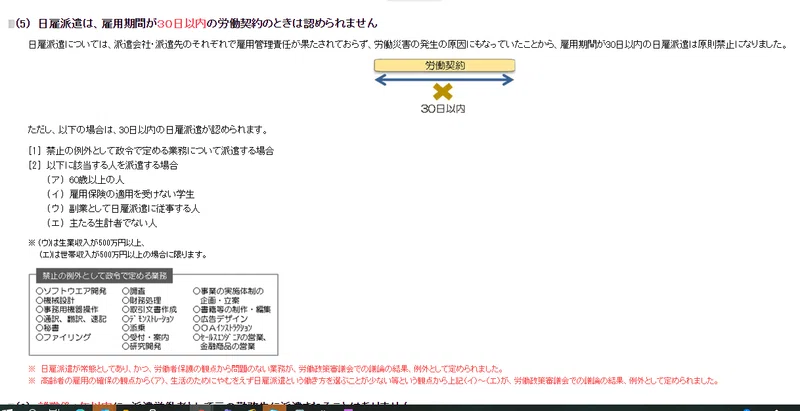This screenshot has width=800, height=411.
Task: Click the note '※(ウ)は生業収入が500万円以上、'
Action: coord(87,243)
